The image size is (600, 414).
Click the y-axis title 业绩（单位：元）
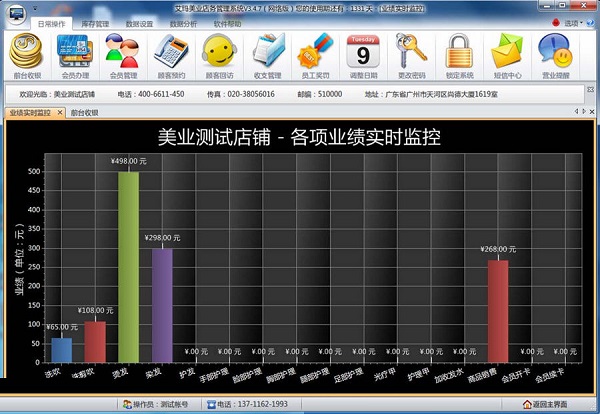coord(20,259)
